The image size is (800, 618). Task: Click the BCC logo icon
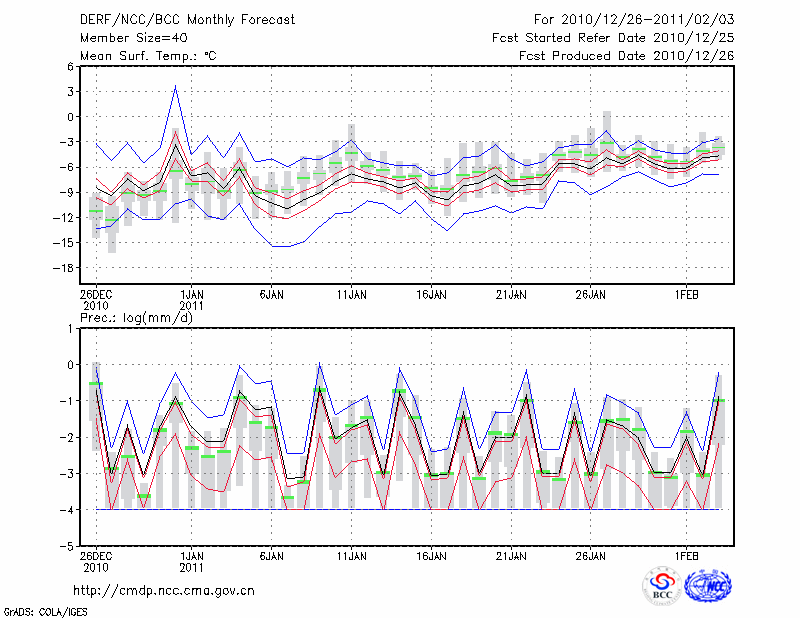662,585
